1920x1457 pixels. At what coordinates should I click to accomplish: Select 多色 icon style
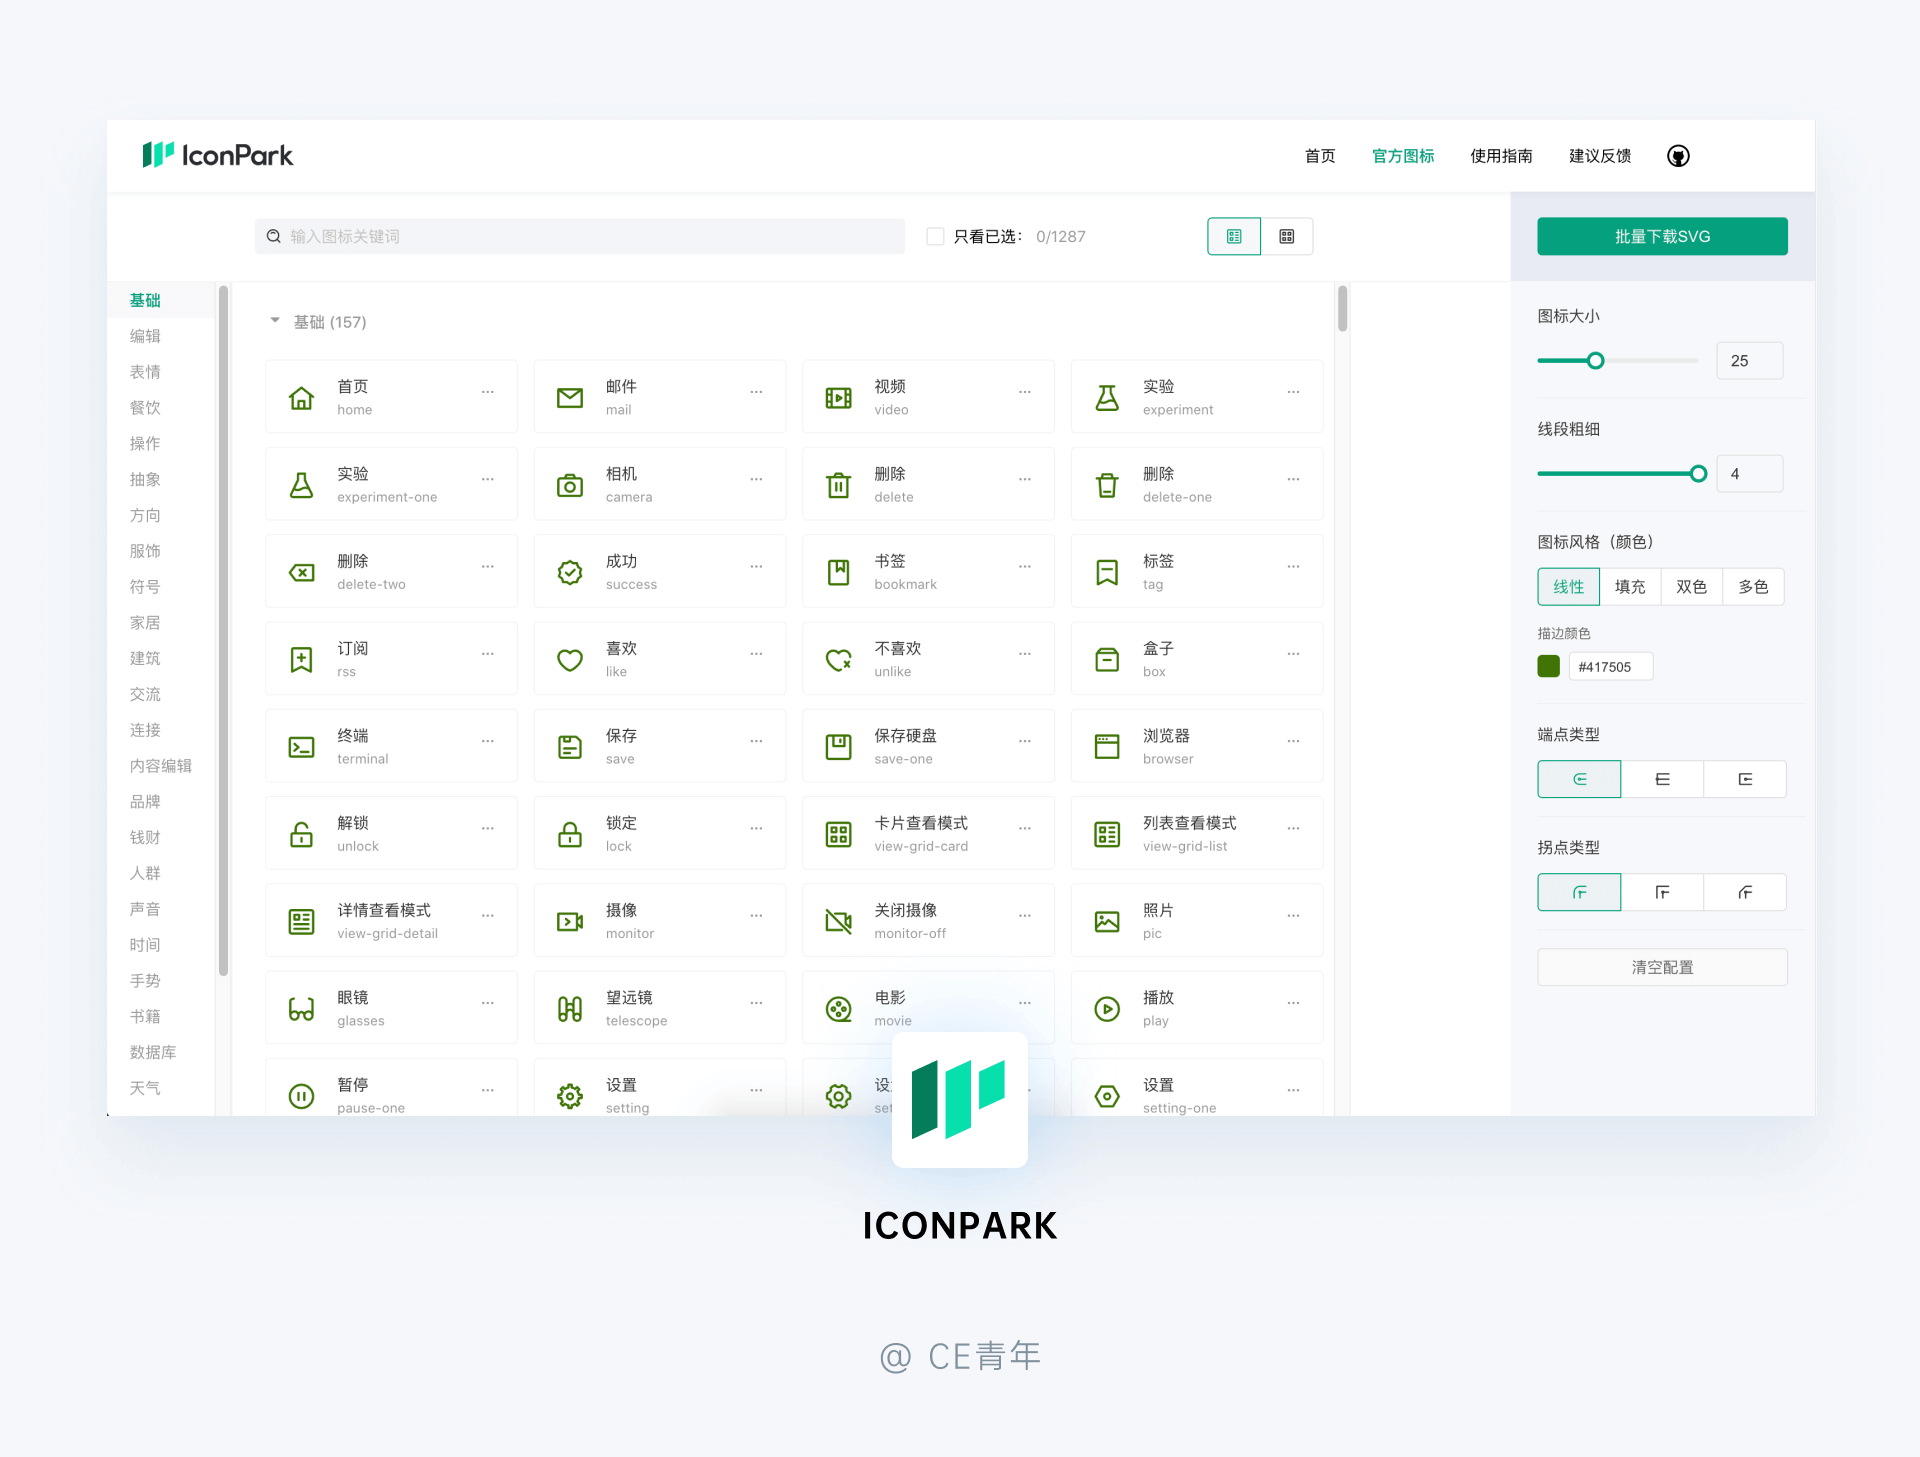pyautogui.click(x=1753, y=587)
